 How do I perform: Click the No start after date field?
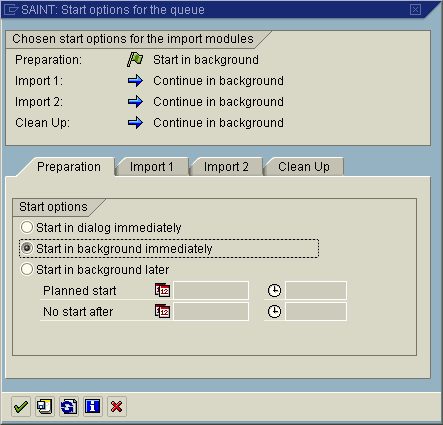pyautogui.click(x=211, y=311)
